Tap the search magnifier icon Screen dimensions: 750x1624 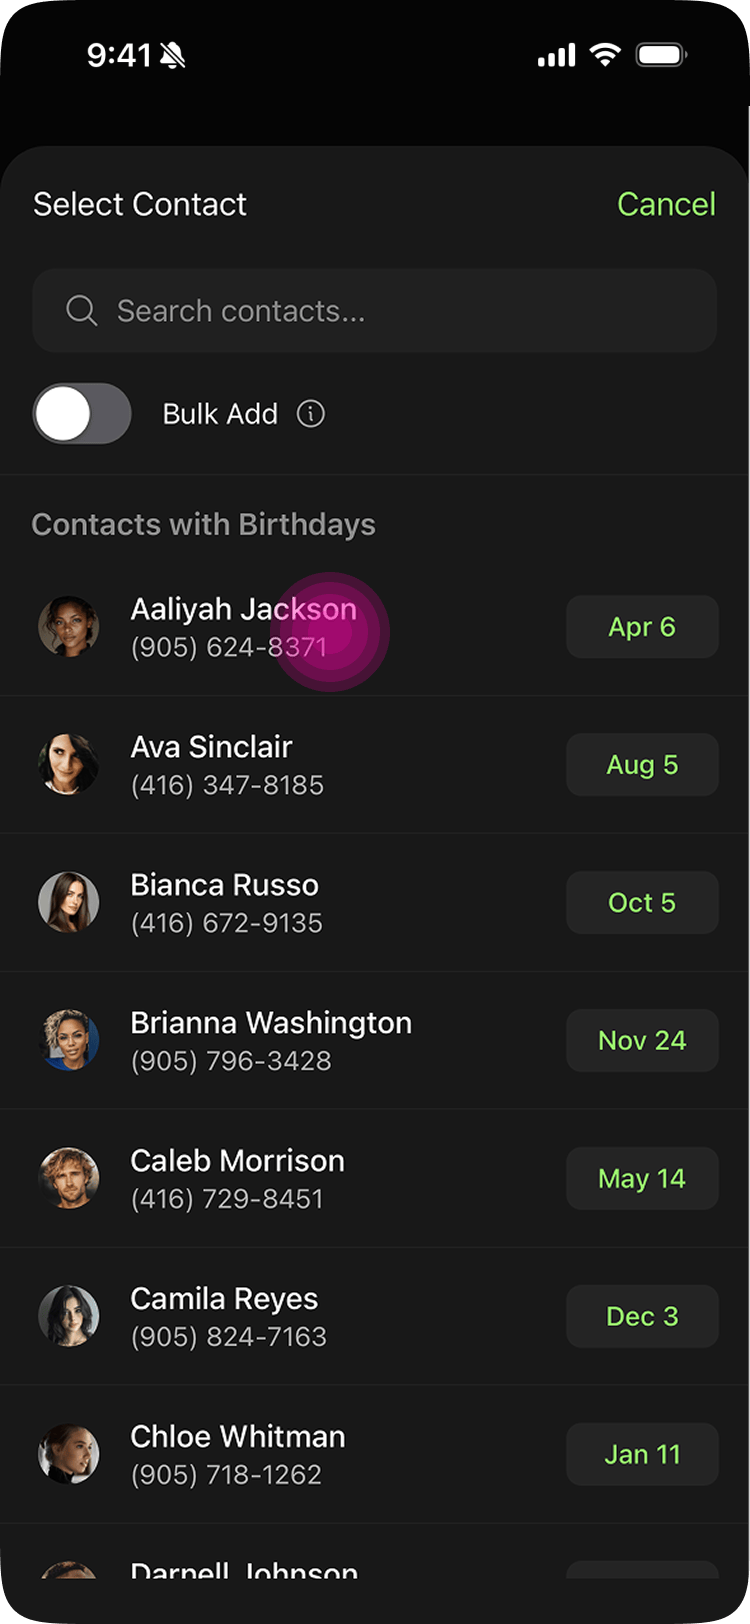pos(81,311)
